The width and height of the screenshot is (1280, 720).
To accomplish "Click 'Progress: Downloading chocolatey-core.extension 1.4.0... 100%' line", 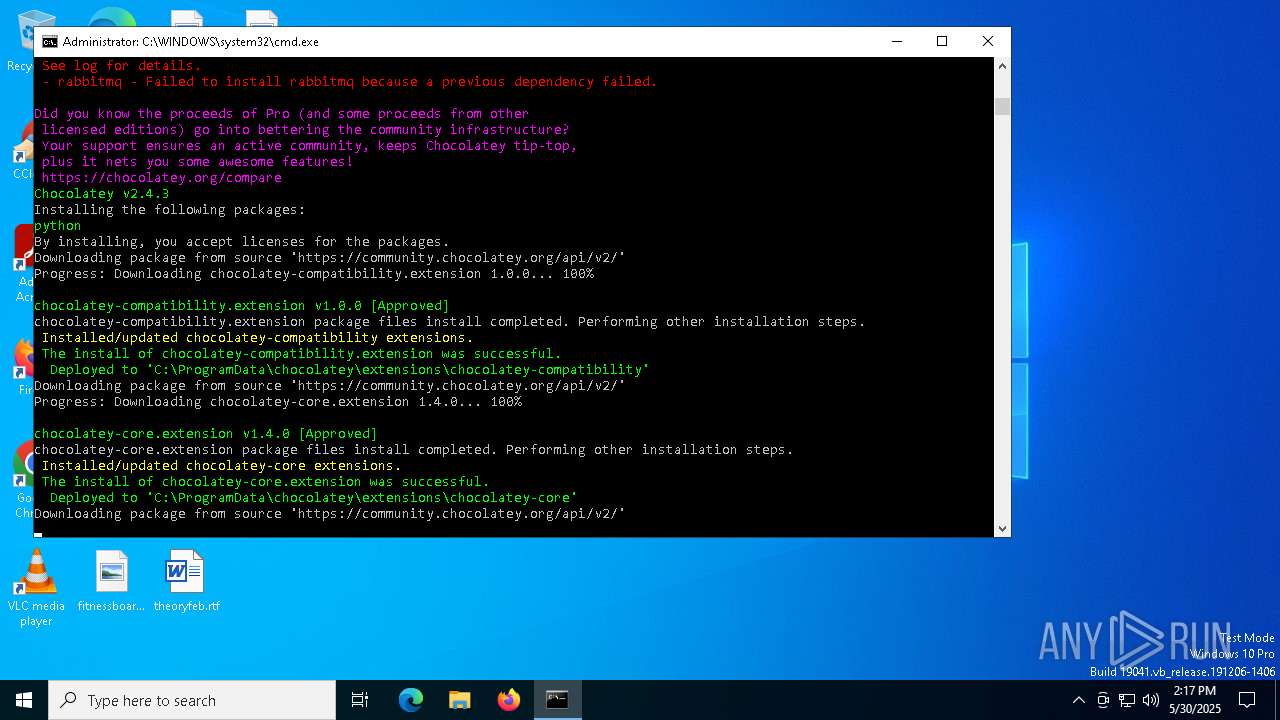I will coord(277,401).
